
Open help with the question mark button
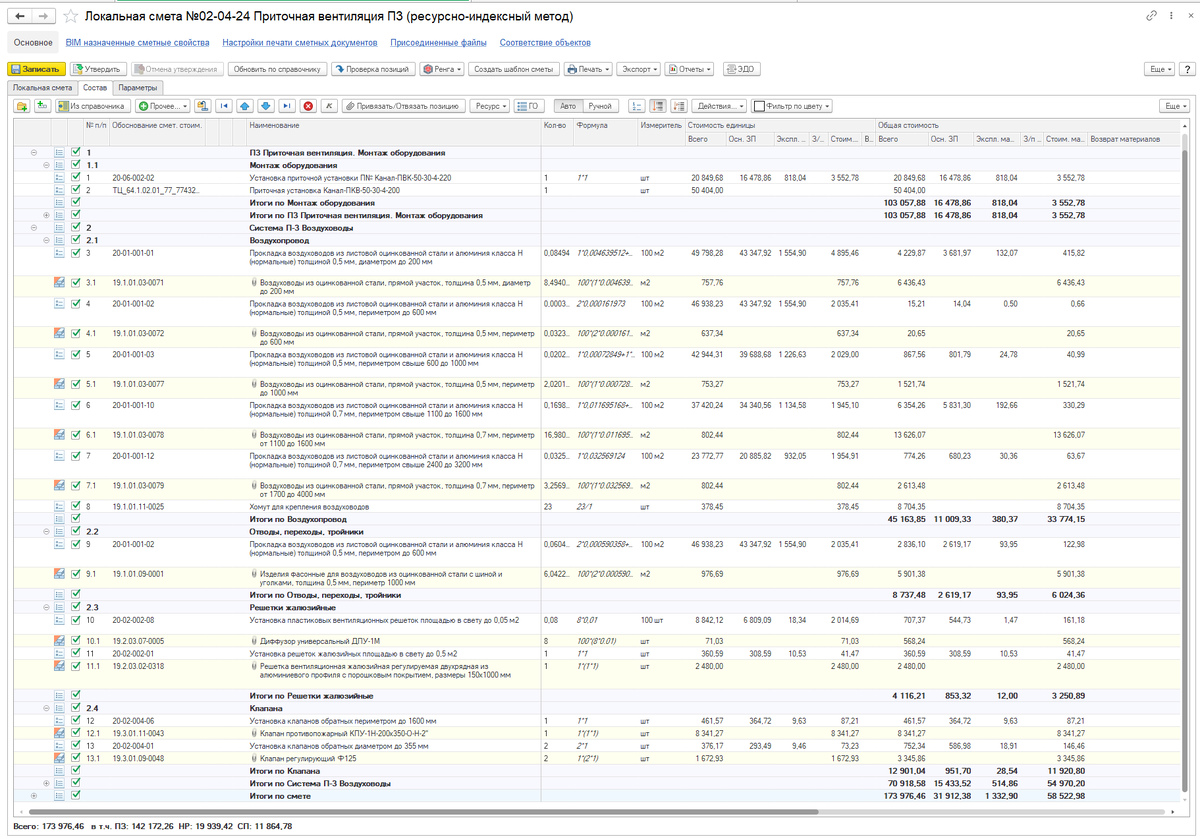[1186, 69]
